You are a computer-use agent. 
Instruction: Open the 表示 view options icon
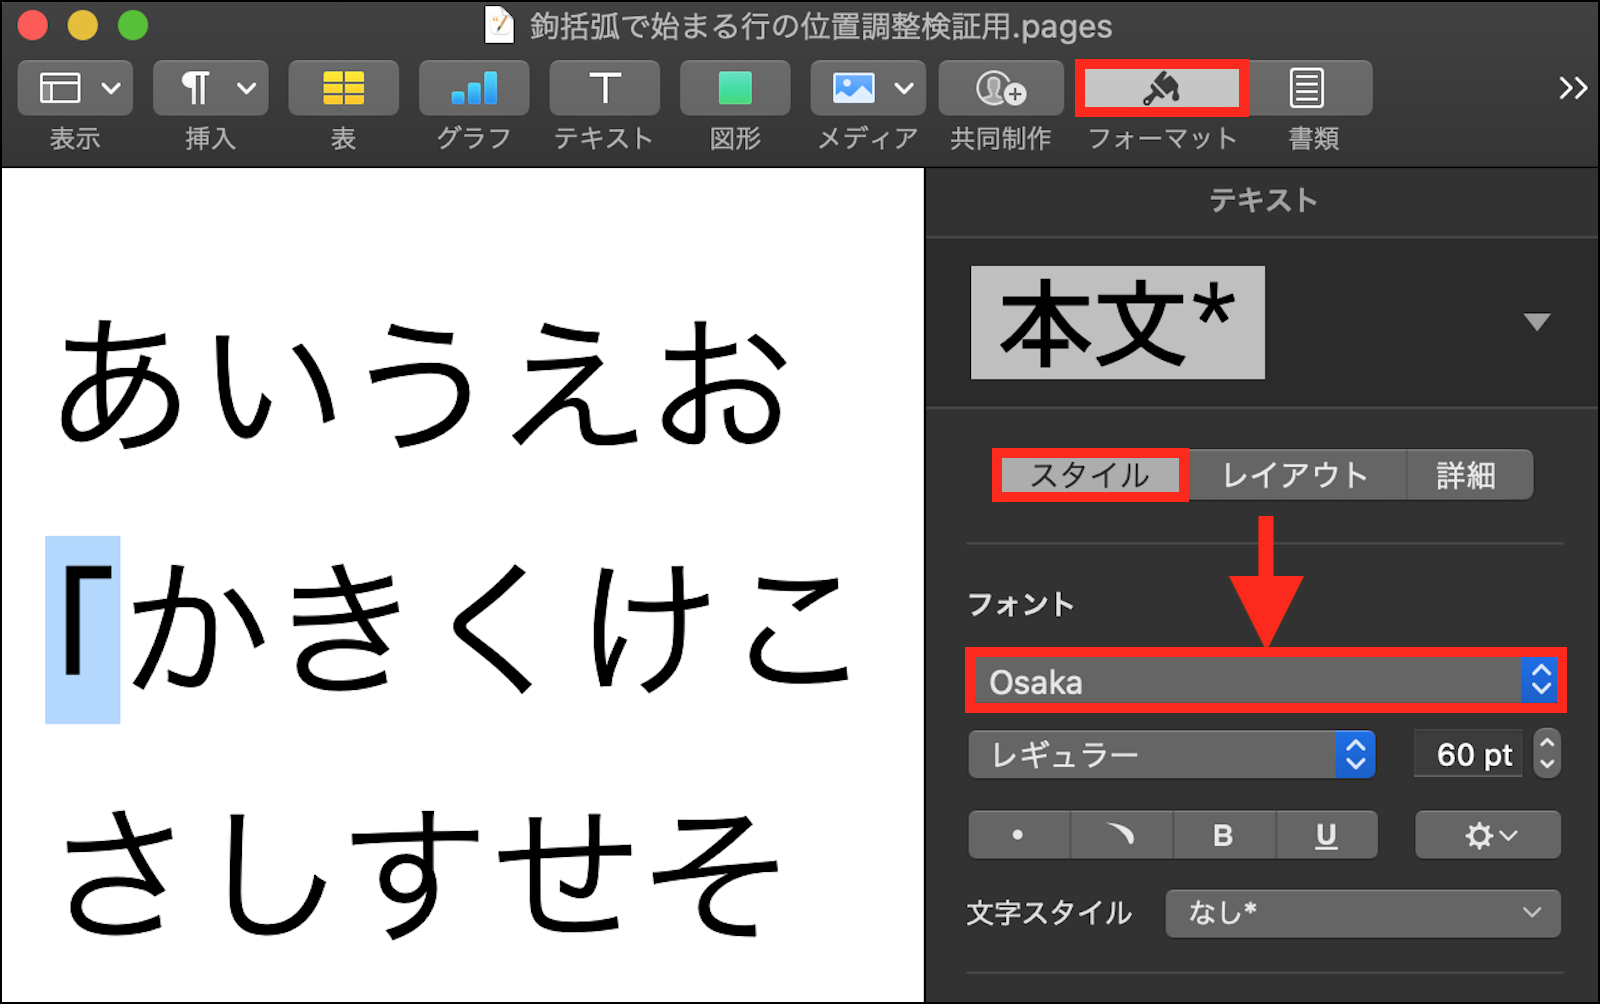[x=76, y=88]
